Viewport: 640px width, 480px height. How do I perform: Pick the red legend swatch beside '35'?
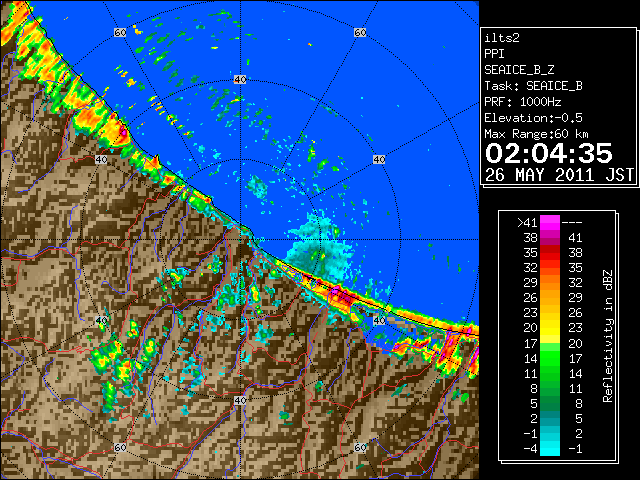click(550, 253)
